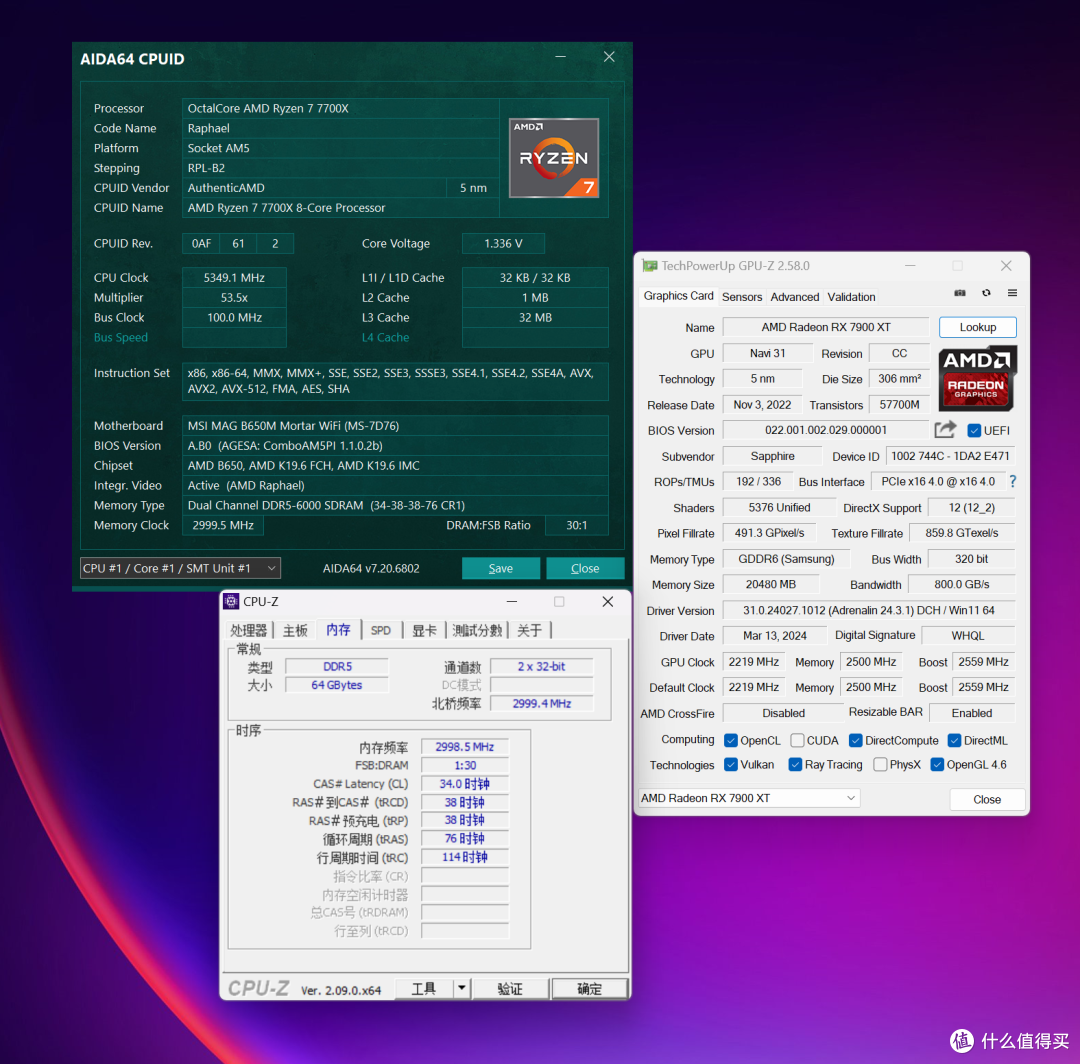The image size is (1080, 1064).
Task: Click the 验证 button in CPU-Z
Action: pyautogui.click(x=510, y=988)
